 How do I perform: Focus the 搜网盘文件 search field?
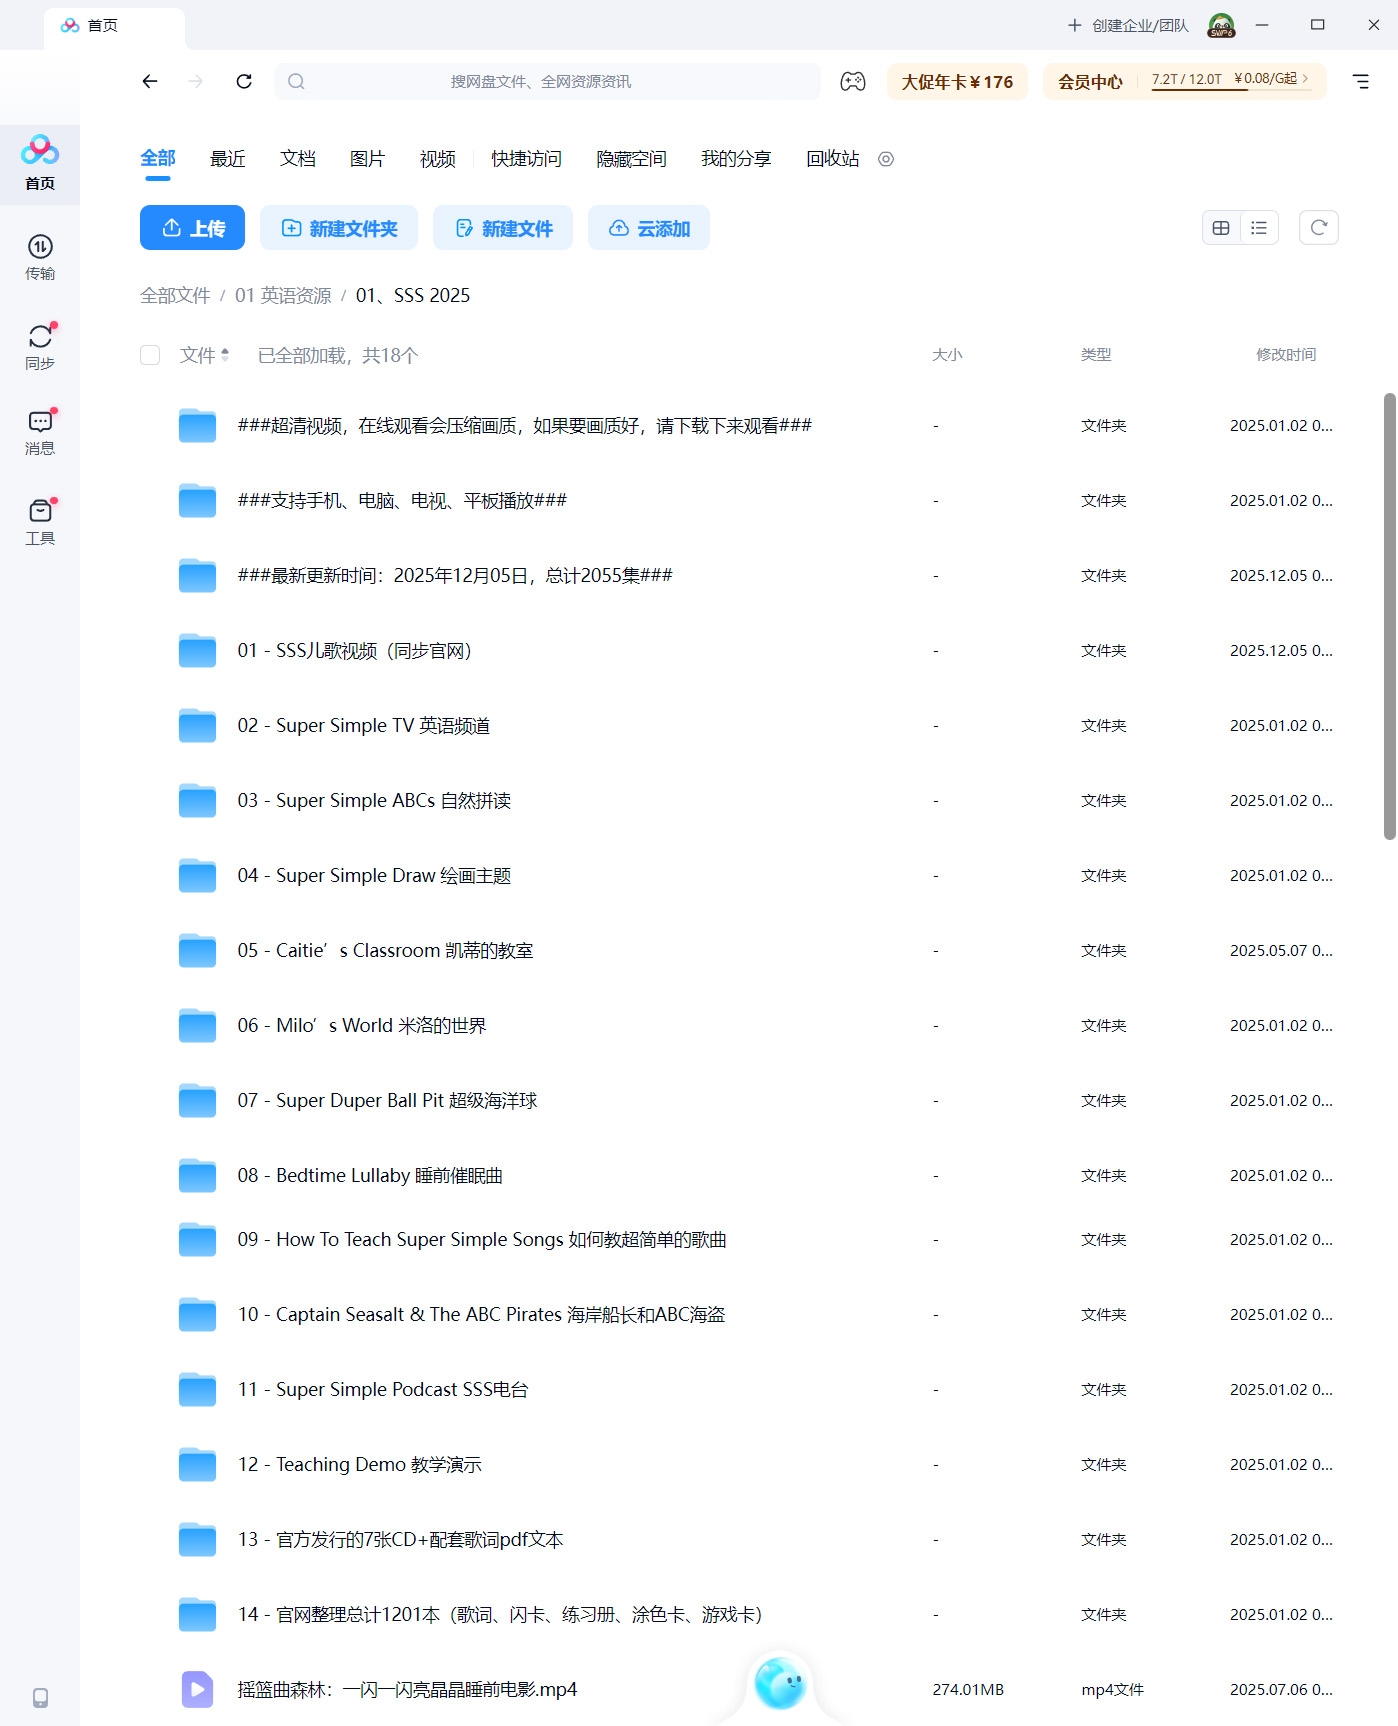547,82
